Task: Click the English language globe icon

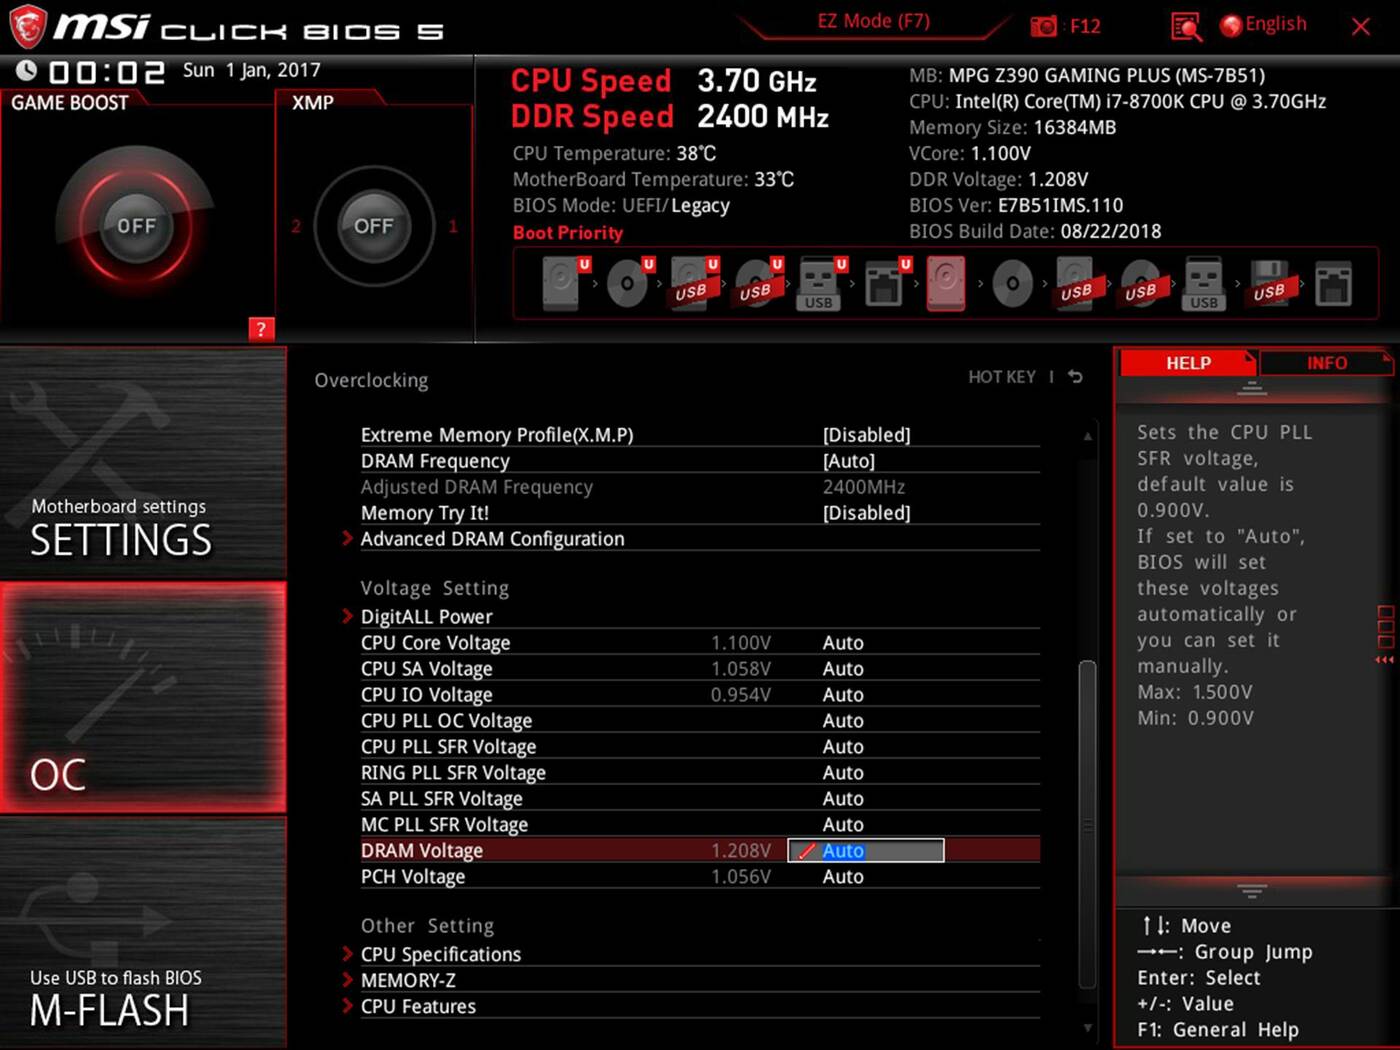Action: (x=1231, y=25)
